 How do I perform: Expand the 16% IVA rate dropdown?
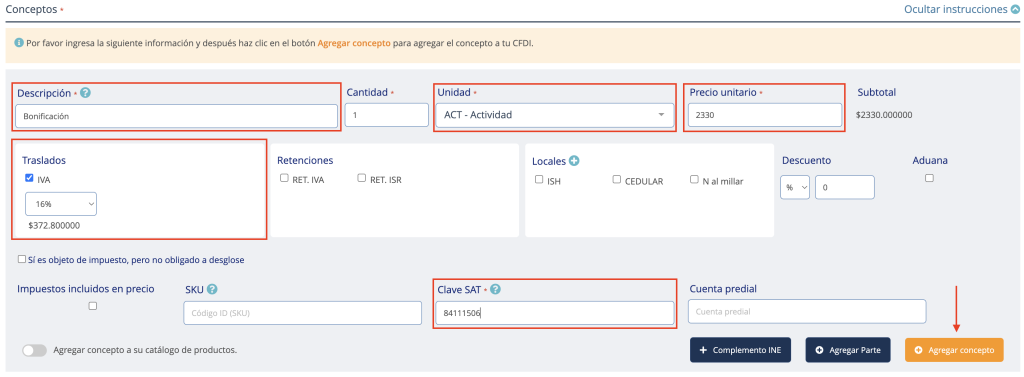pyautogui.click(x=61, y=204)
